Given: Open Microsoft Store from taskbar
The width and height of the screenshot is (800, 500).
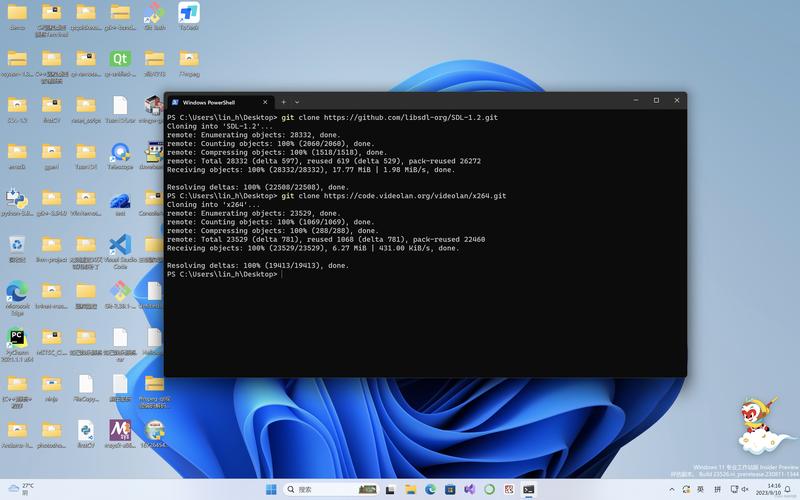Looking at the screenshot, I should point(450,489).
